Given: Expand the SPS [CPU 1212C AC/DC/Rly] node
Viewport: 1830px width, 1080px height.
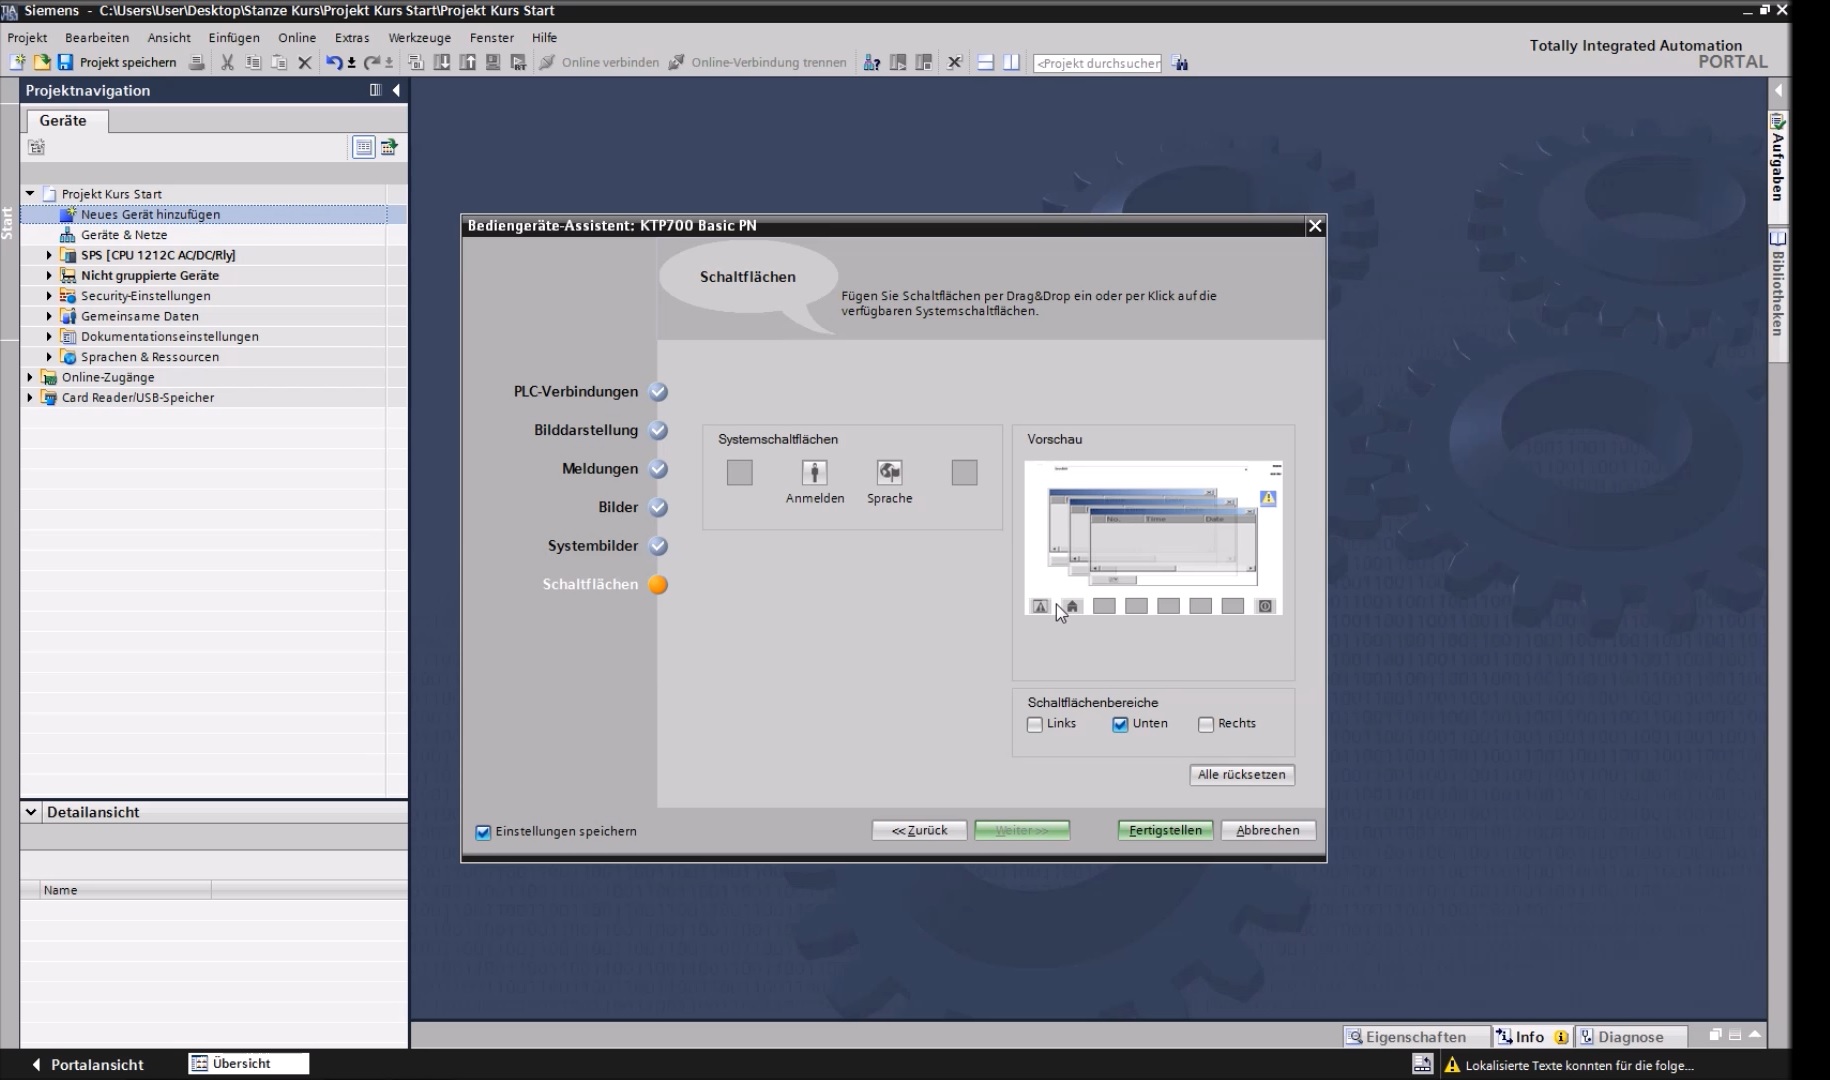Looking at the screenshot, I should tap(49, 255).
